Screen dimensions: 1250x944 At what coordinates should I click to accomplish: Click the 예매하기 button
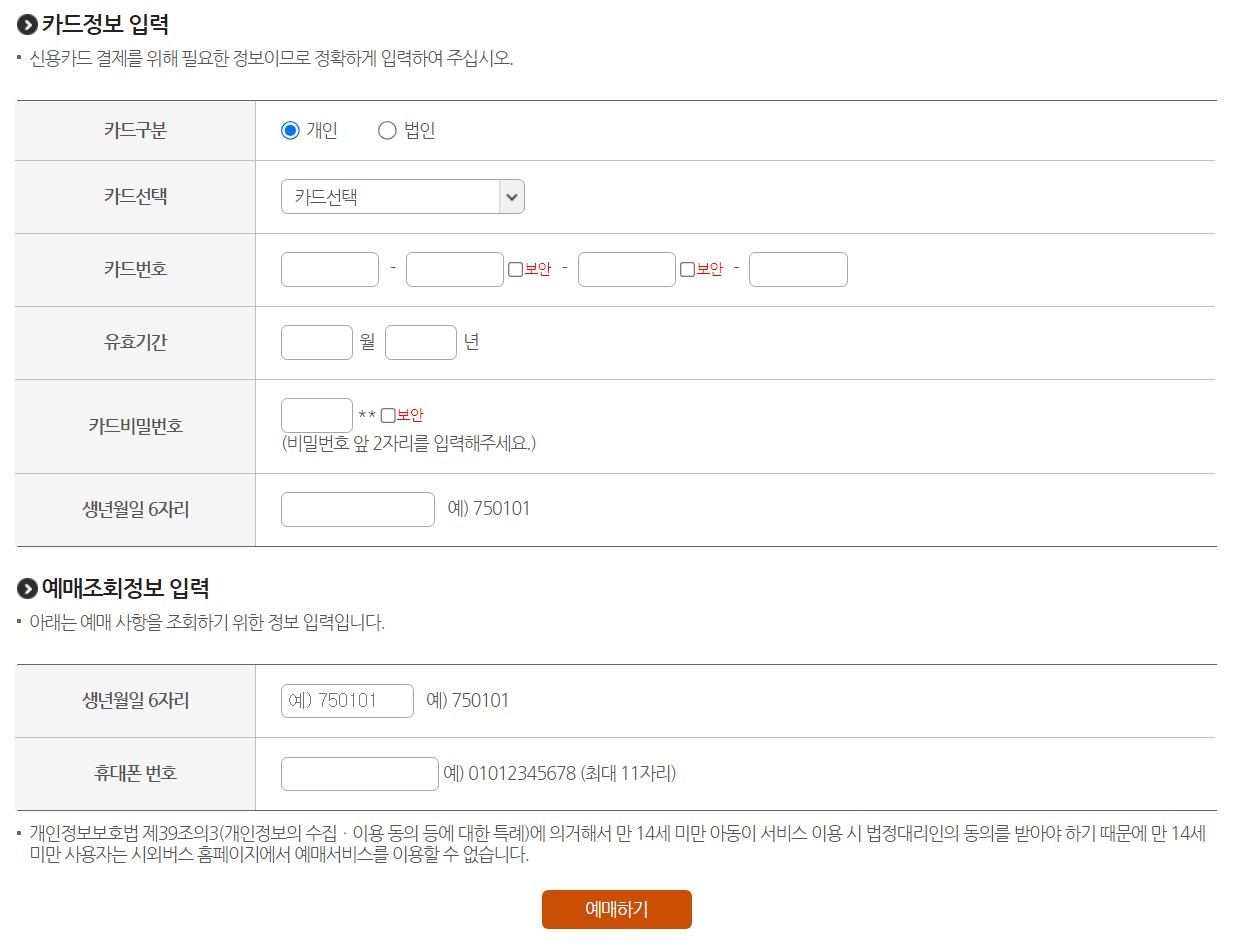(x=617, y=909)
